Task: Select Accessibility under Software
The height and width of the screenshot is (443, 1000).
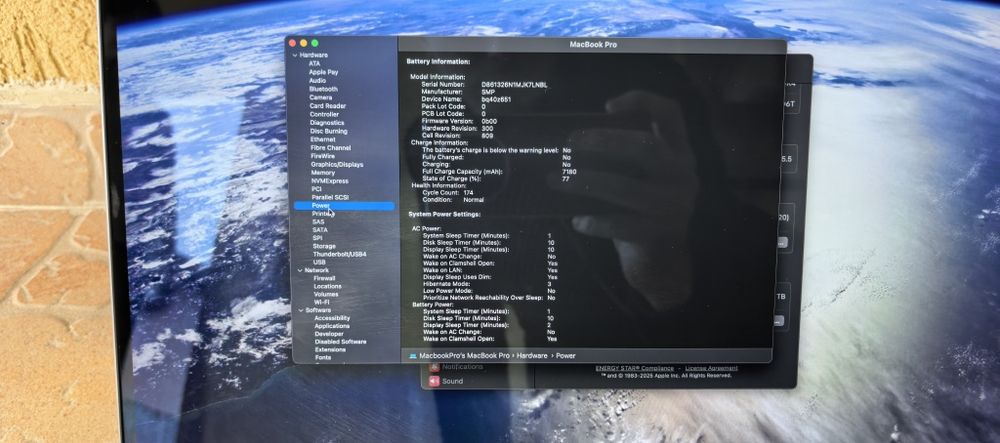Action: tap(332, 318)
